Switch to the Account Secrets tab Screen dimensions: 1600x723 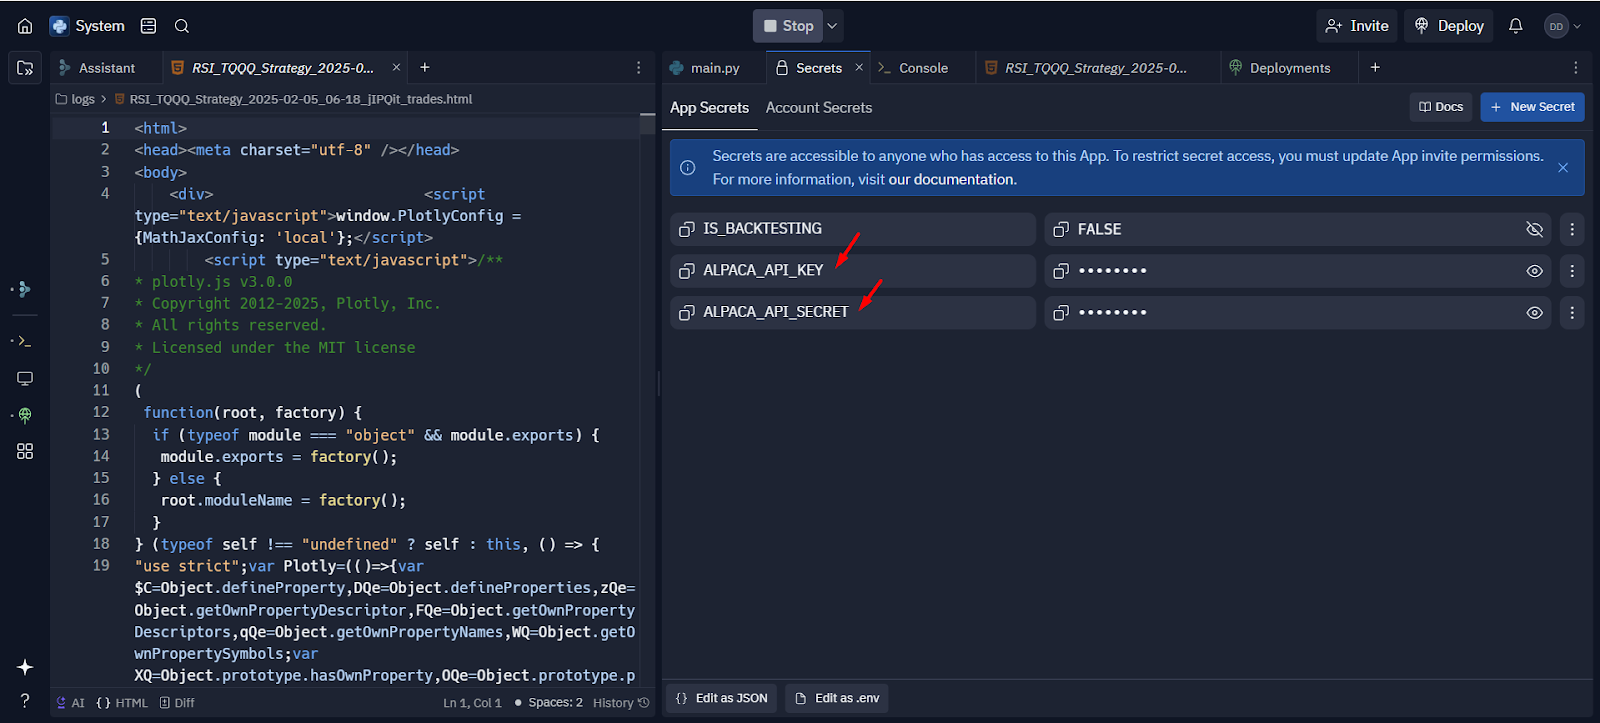click(819, 108)
